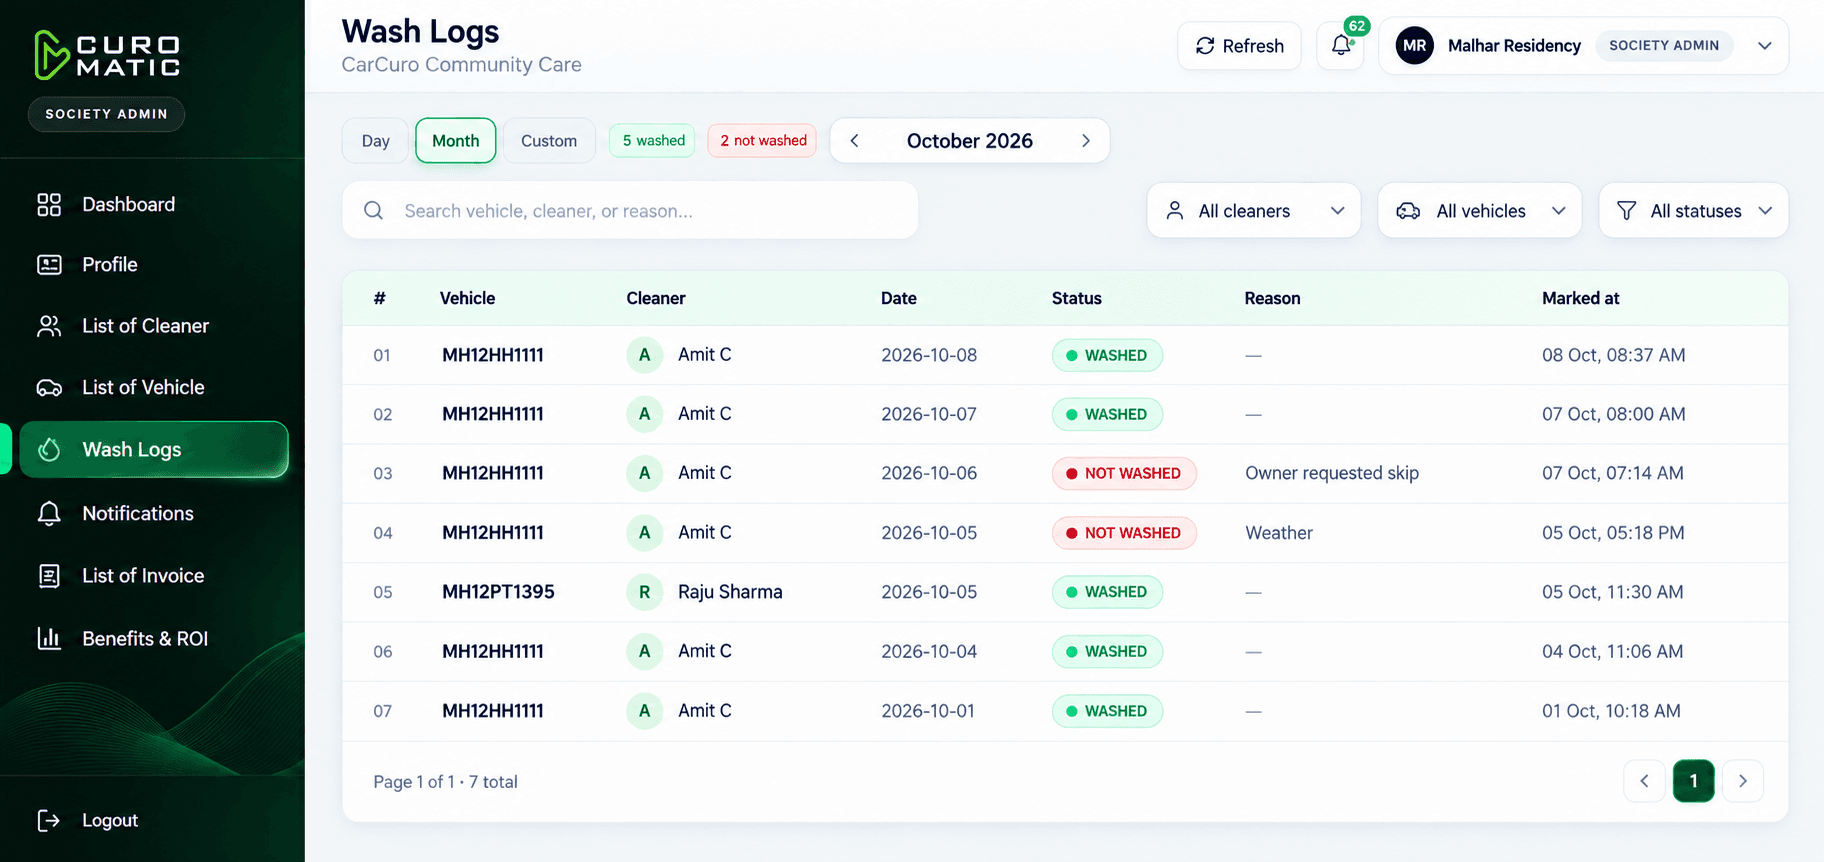Image resolution: width=1824 pixels, height=862 pixels.
Task: Click the search magnifier icon
Action: 373,211
